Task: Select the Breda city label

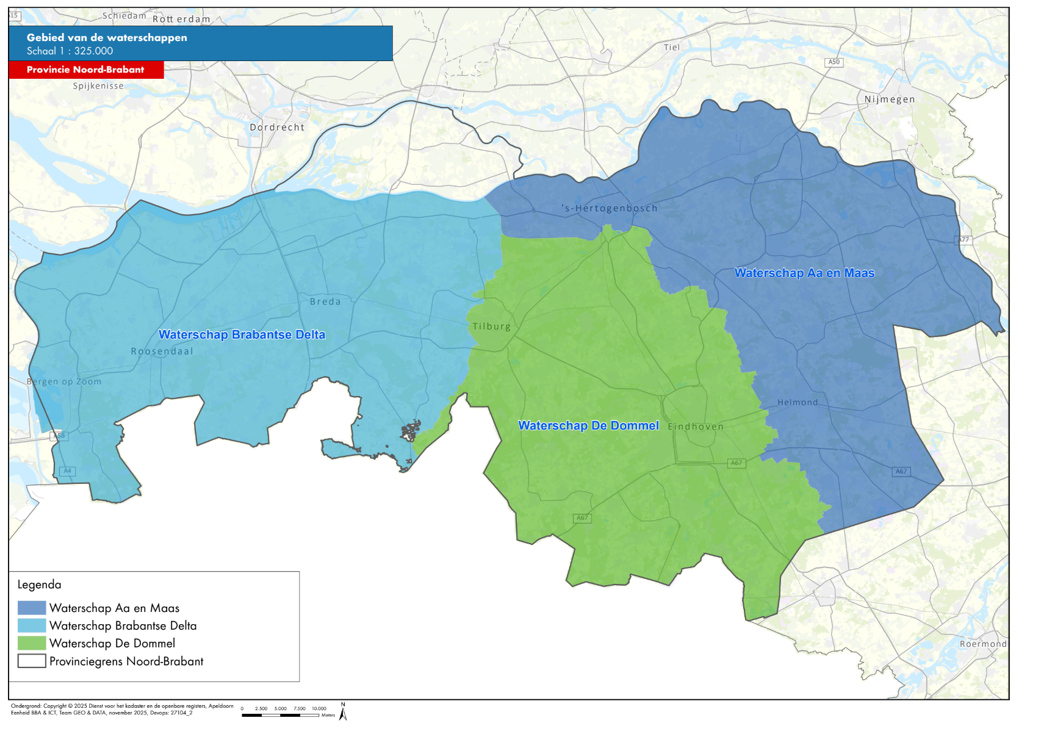Action: click(325, 301)
